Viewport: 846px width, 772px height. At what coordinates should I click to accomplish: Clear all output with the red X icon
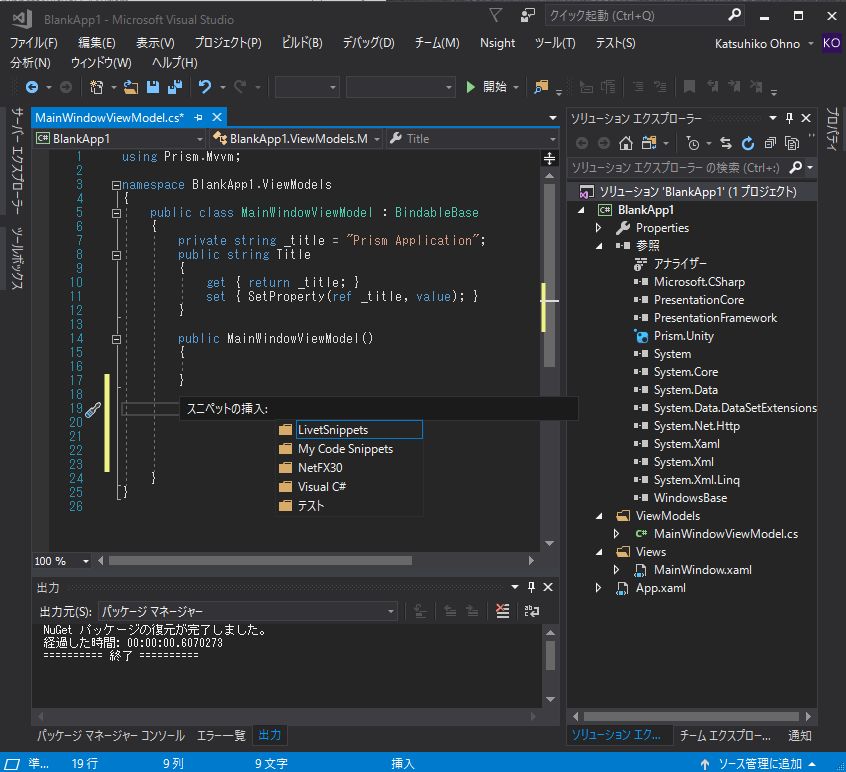[502, 611]
